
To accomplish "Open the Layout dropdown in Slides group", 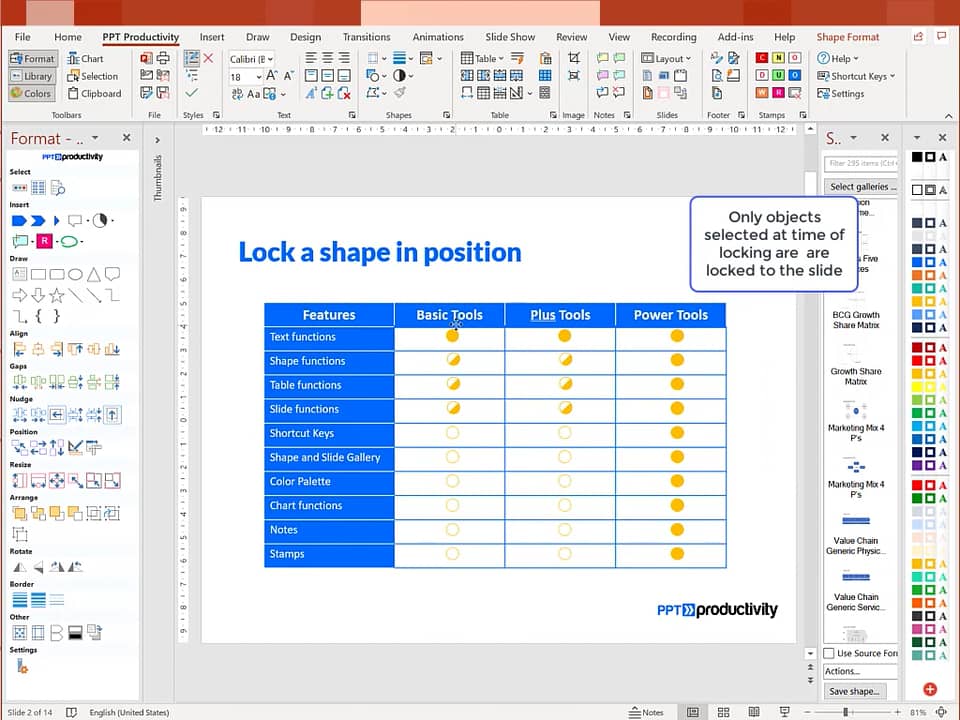I will (666, 58).
